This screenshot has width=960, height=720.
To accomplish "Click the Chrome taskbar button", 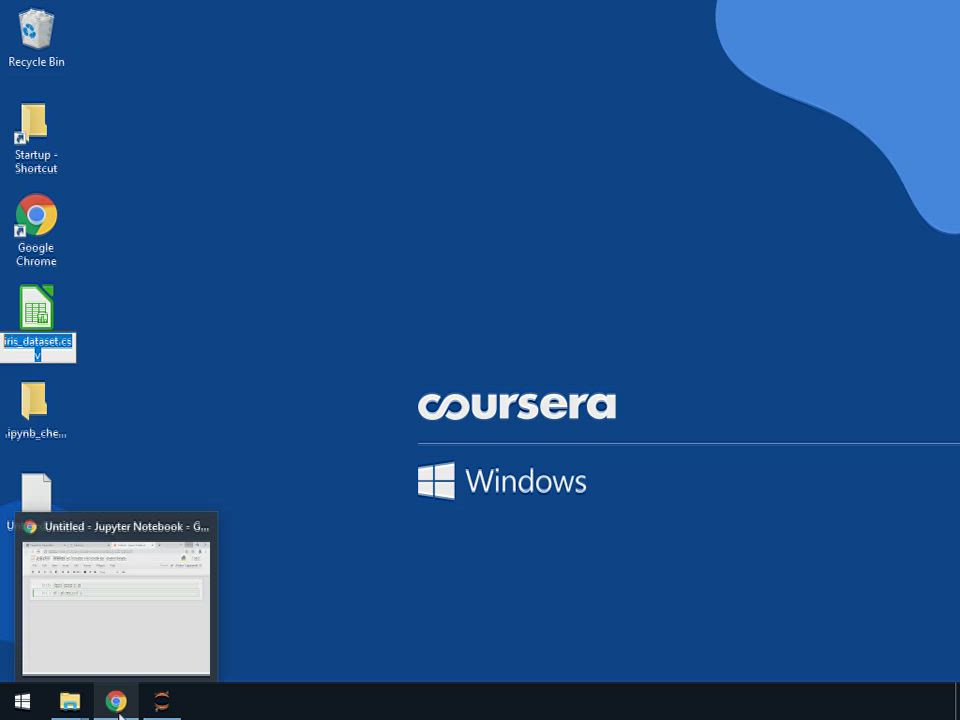I will click(116, 701).
